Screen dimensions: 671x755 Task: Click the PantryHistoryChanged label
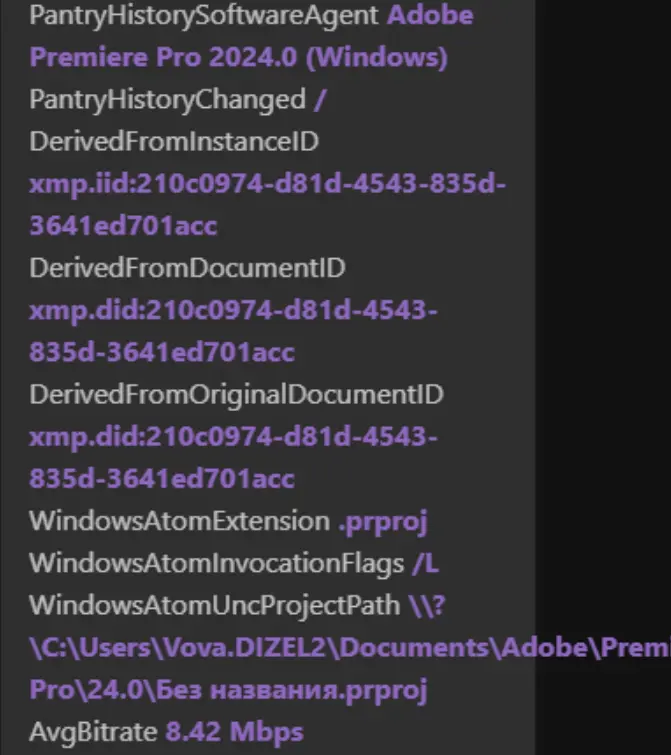click(167, 100)
